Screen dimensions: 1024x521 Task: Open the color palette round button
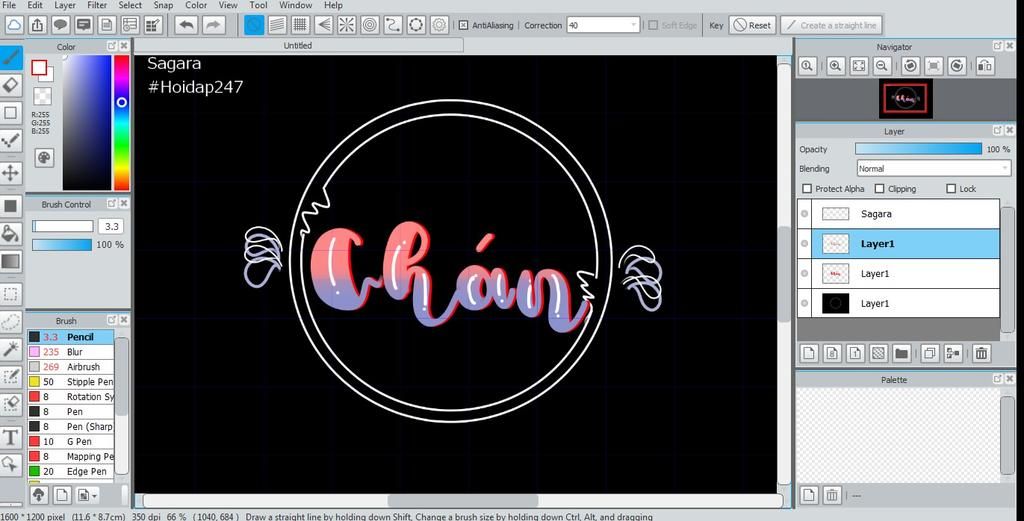click(x=44, y=157)
